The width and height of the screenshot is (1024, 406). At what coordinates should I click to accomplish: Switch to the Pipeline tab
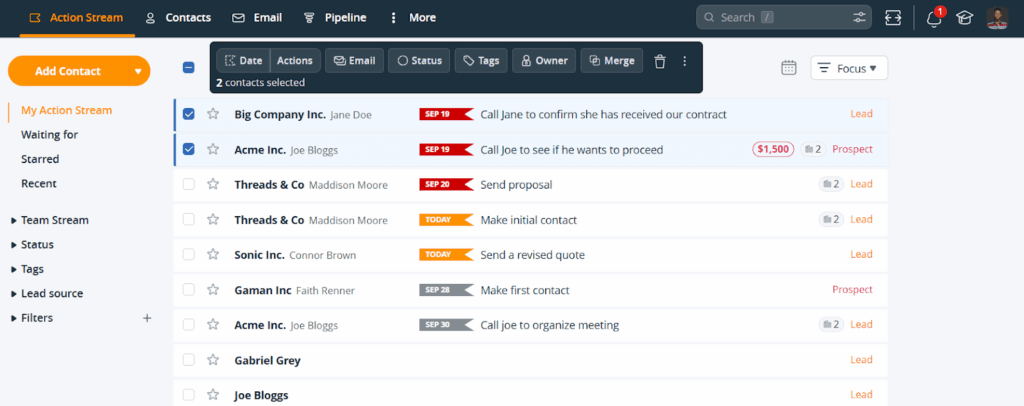pyautogui.click(x=335, y=18)
